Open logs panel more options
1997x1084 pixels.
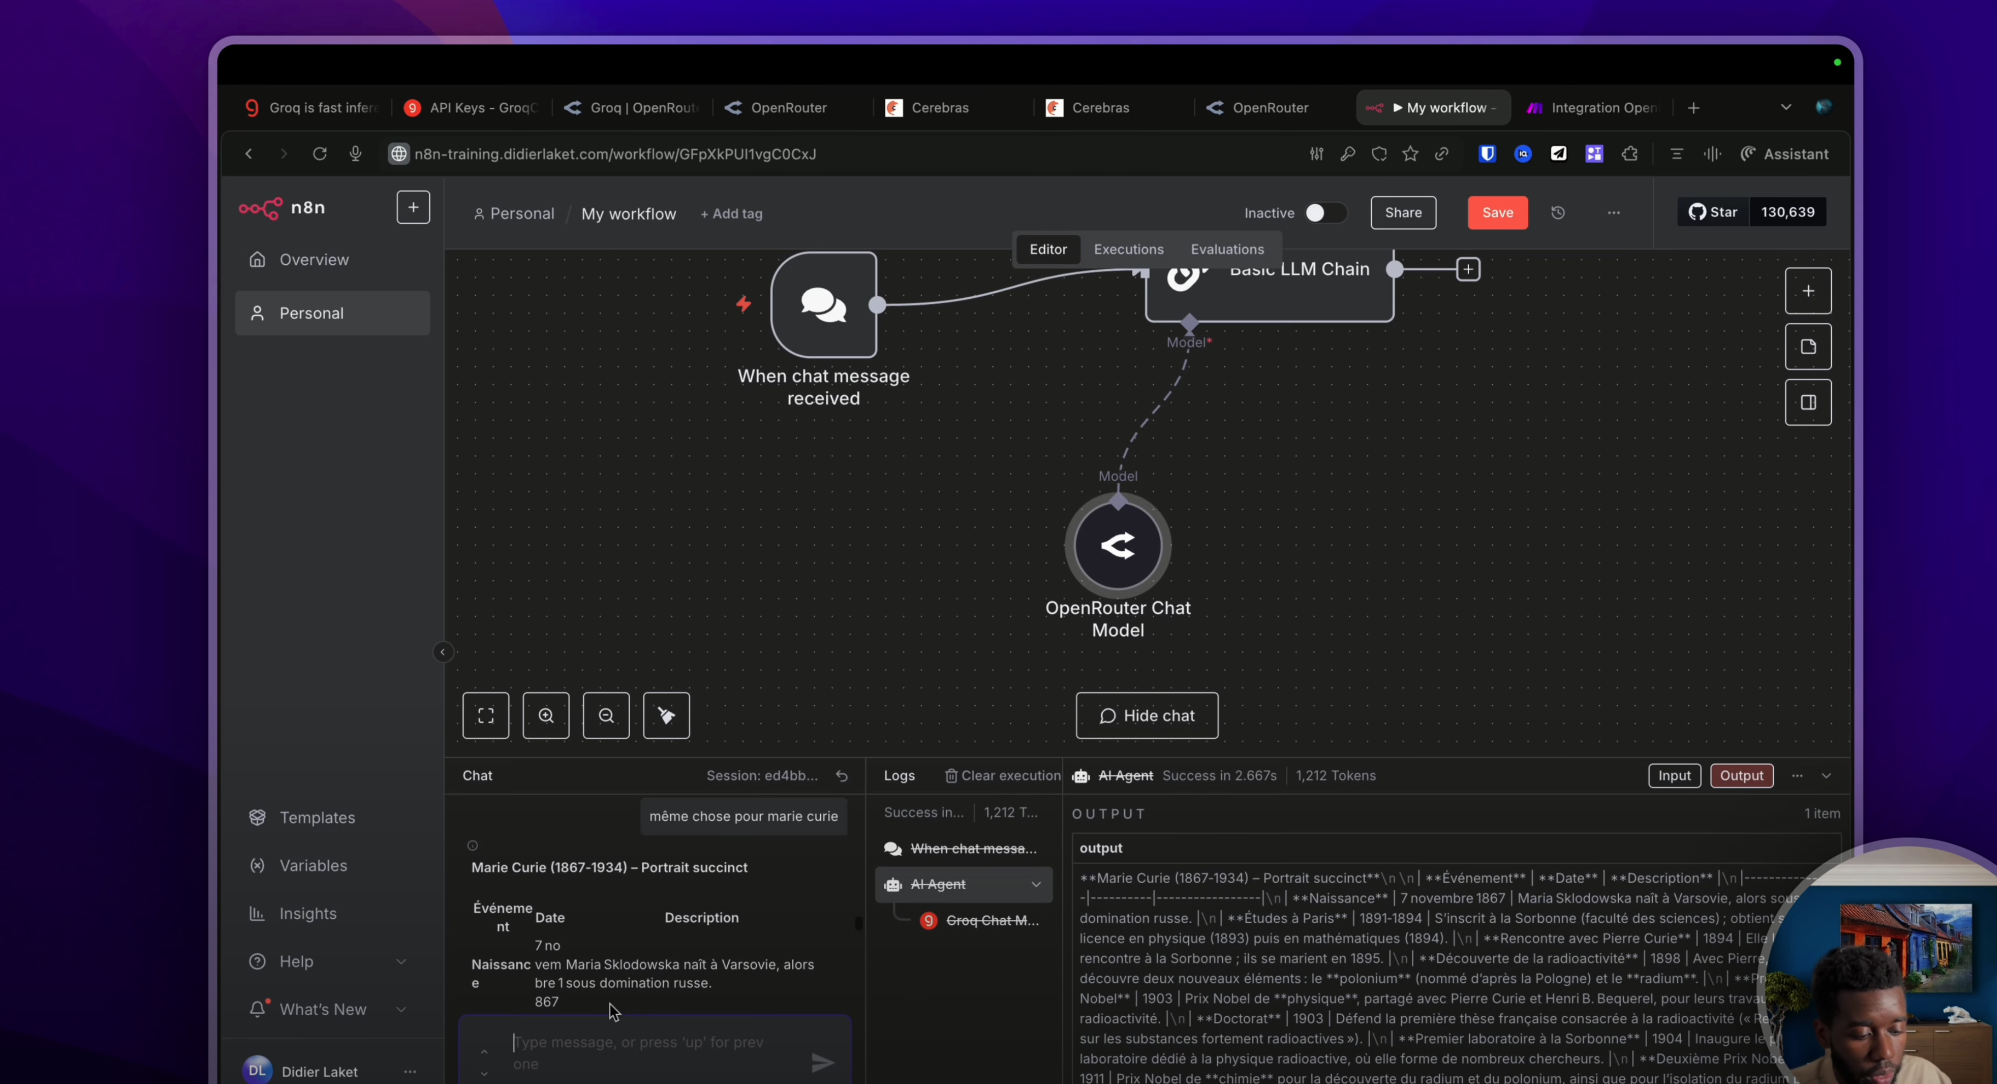pos(1797,776)
